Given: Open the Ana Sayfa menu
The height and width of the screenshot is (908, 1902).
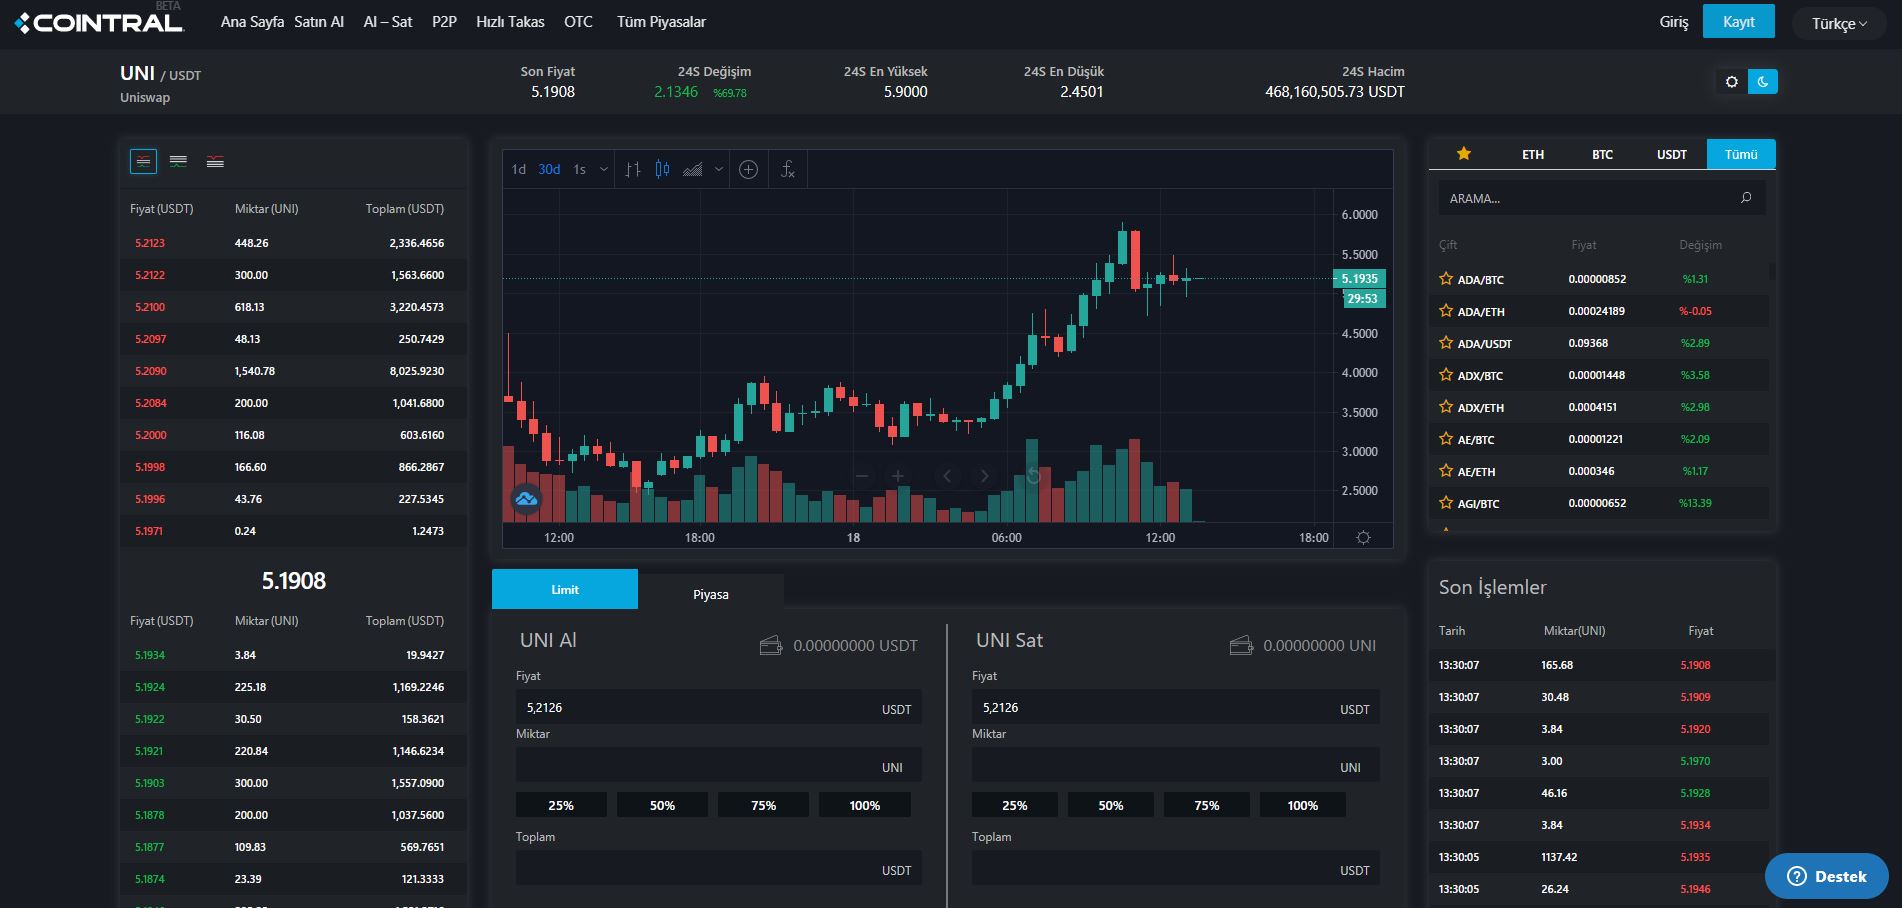Looking at the screenshot, I should pos(252,22).
